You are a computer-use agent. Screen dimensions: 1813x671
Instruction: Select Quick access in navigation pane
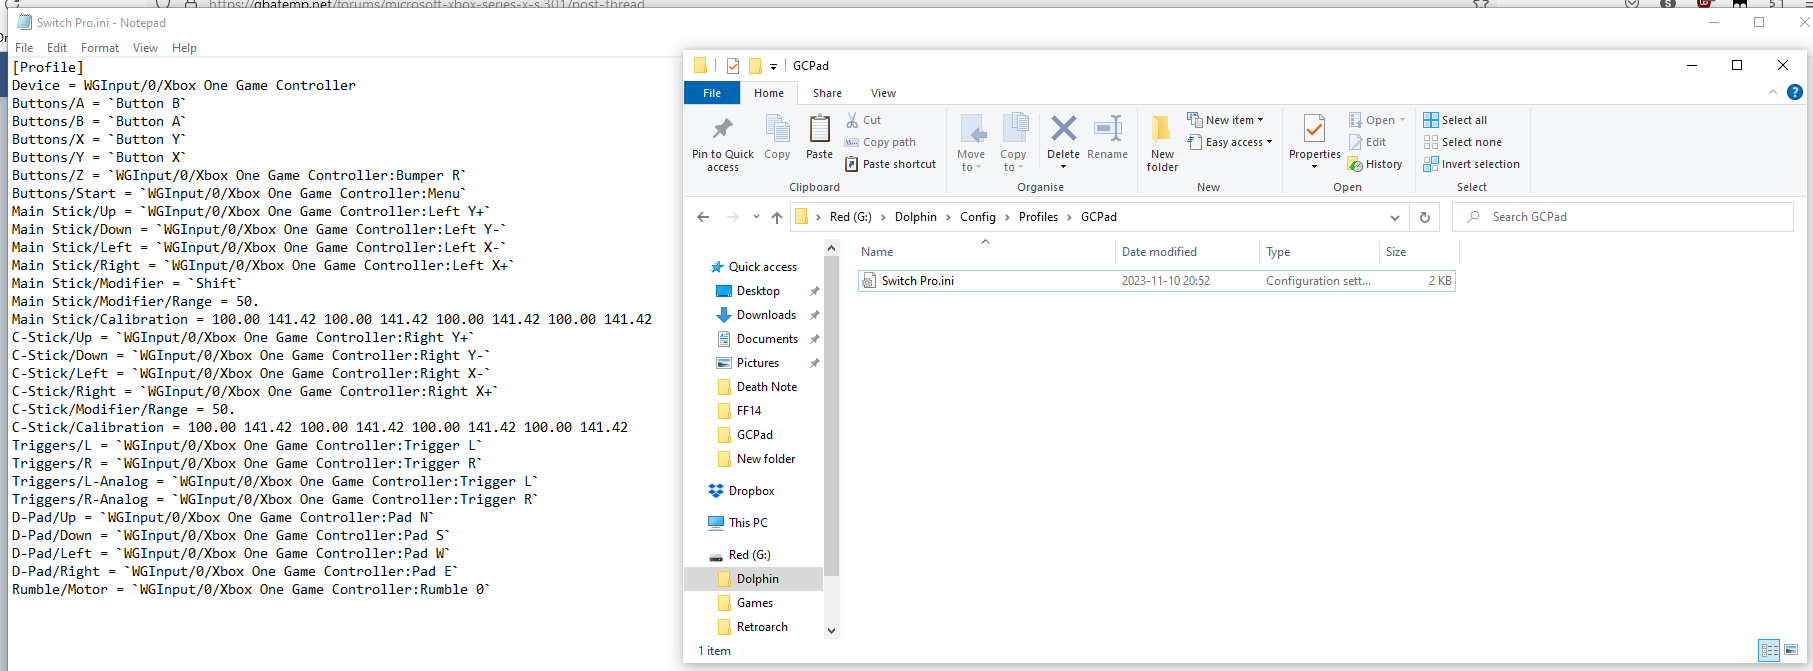click(763, 267)
